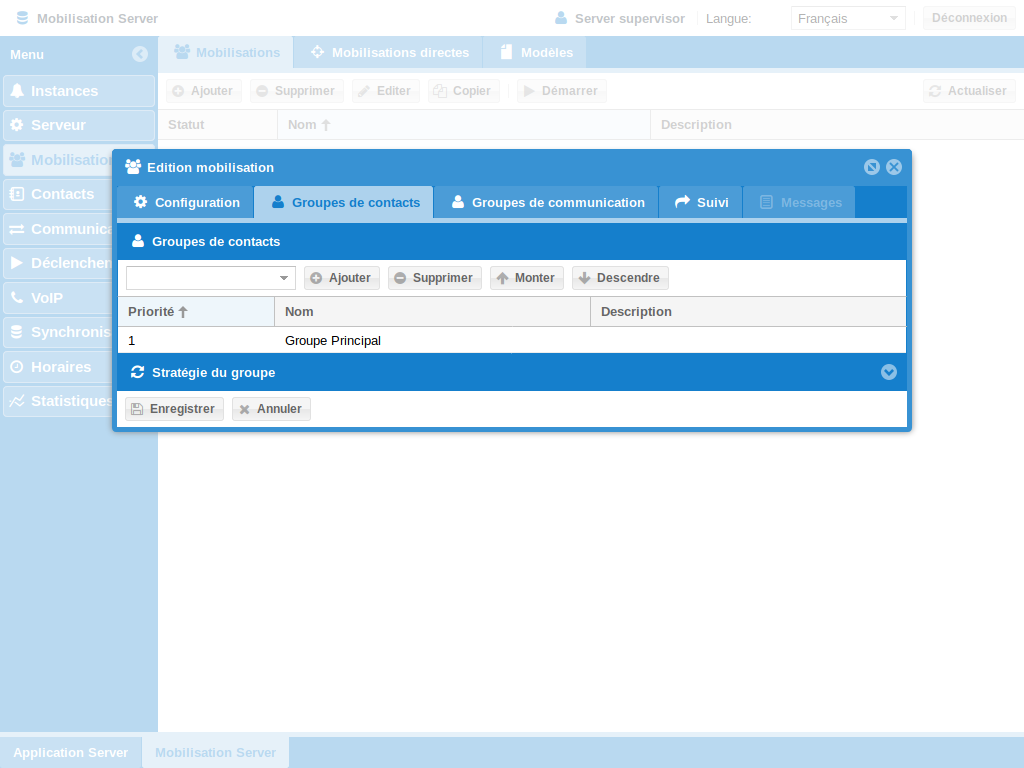The height and width of the screenshot is (768, 1024).
Task: Open the Horaires menu item
Action: click(x=59, y=366)
